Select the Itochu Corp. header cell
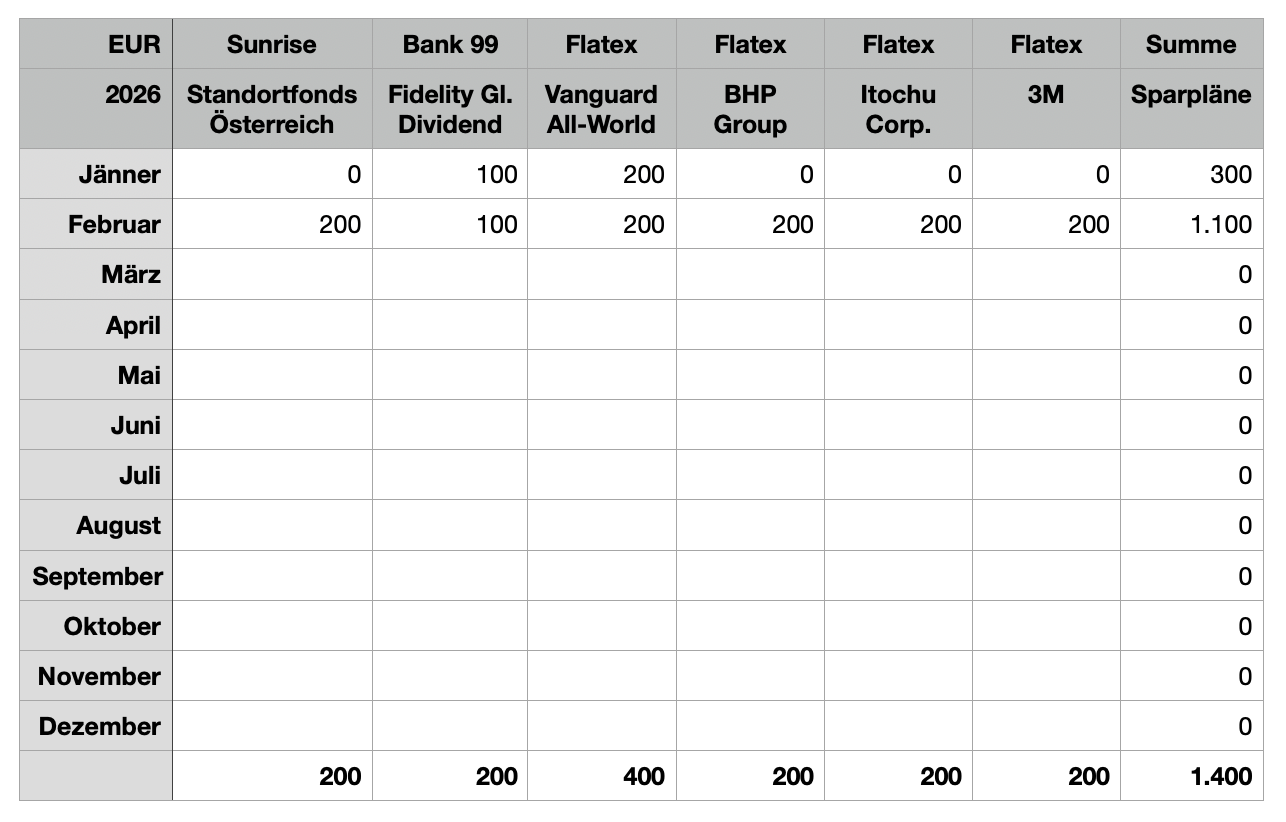1286x822 pixels. click(898, 109)
